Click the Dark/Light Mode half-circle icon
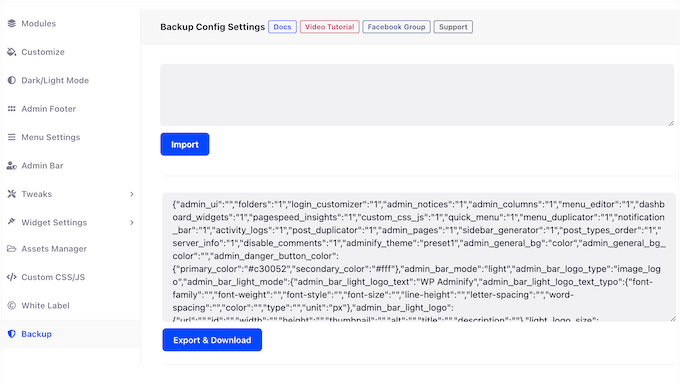The image size is (680, 383). tap(12, 80)
